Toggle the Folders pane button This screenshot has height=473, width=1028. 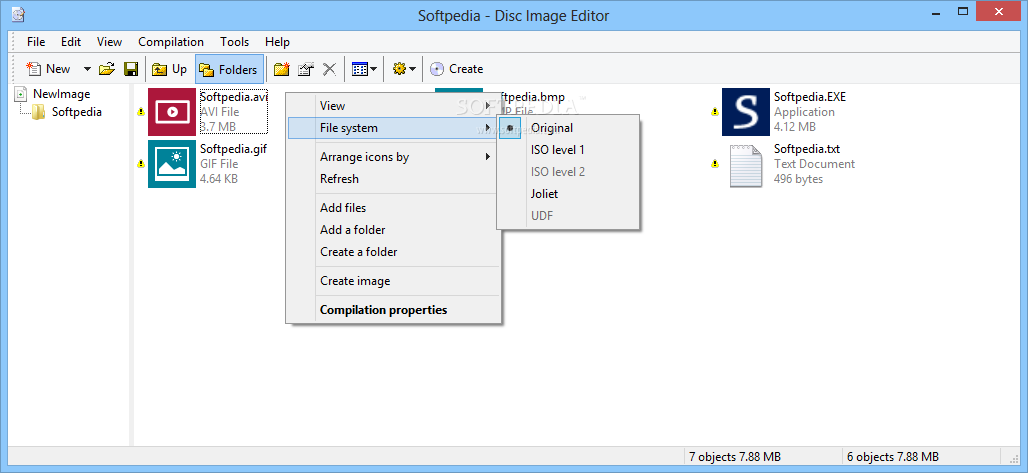coord(229,69)
